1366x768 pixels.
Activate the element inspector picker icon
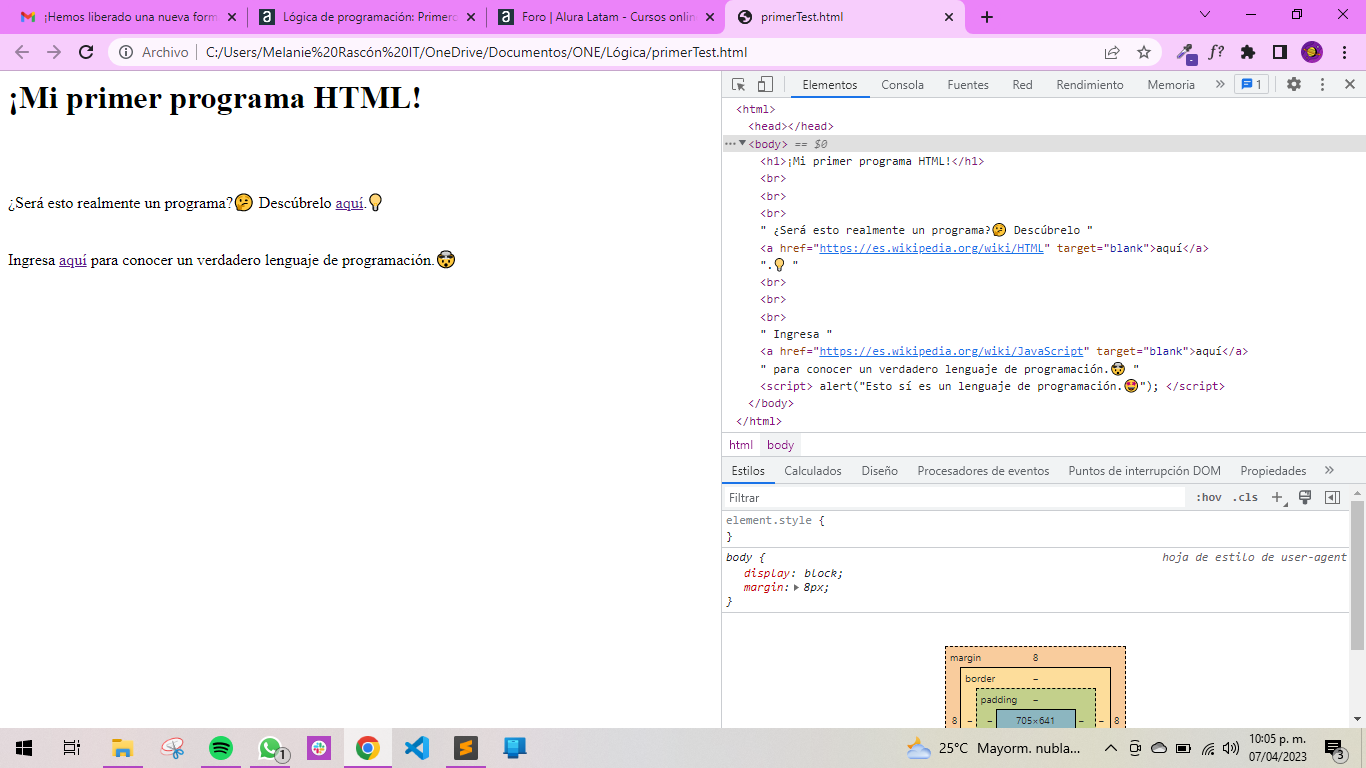tap(738, 85)
